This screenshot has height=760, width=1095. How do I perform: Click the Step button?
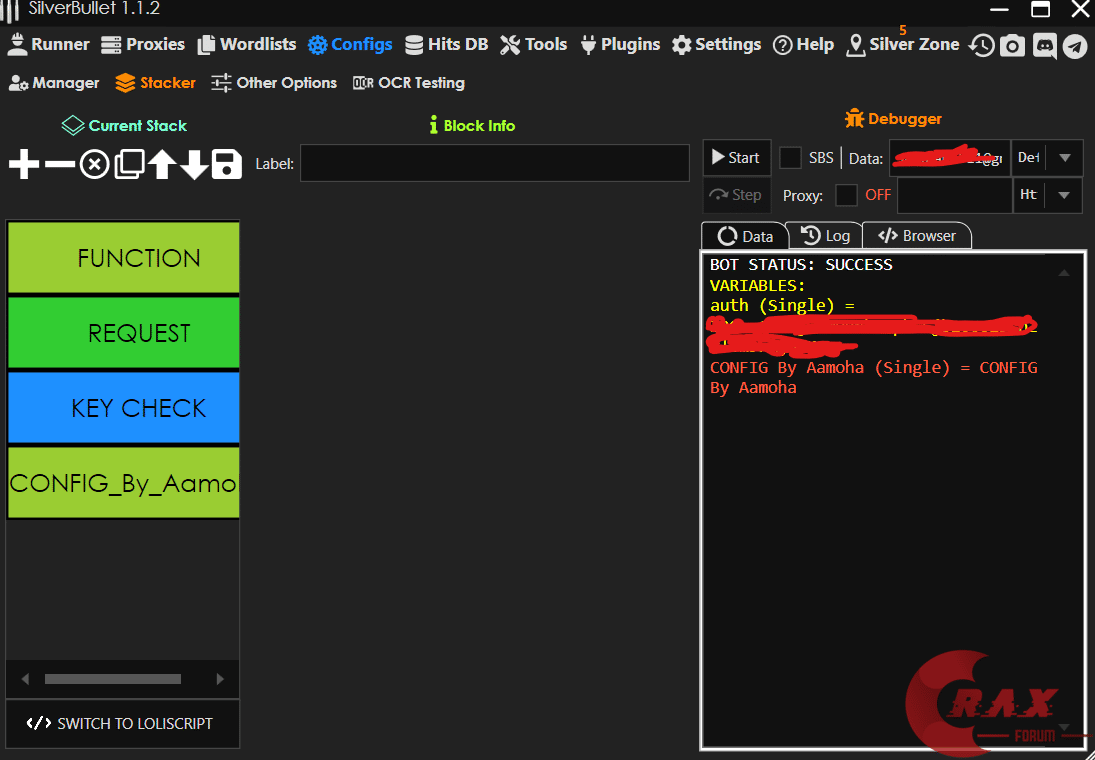pyautogui.click(x=737, y=195)
